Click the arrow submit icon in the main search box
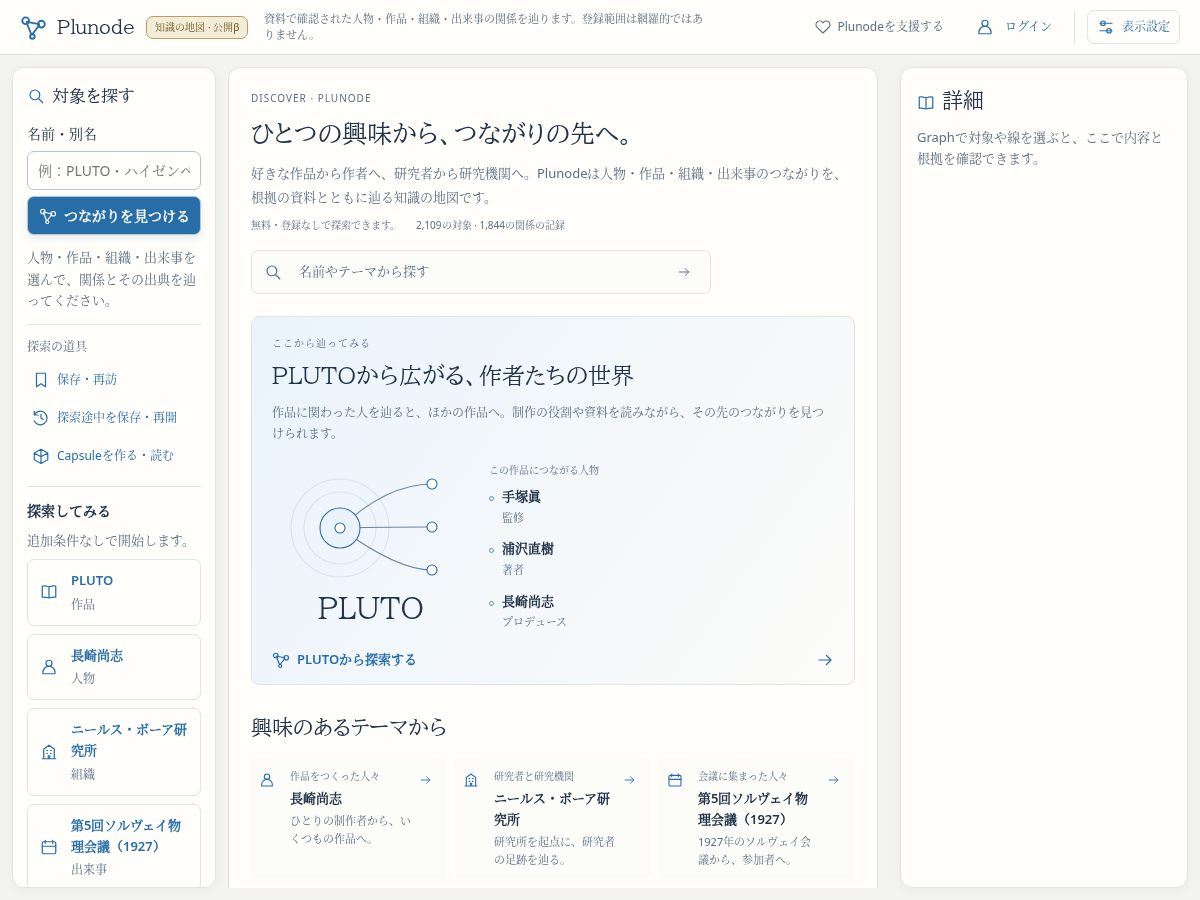Screen dimensions: 1200x900 (684, 272)
